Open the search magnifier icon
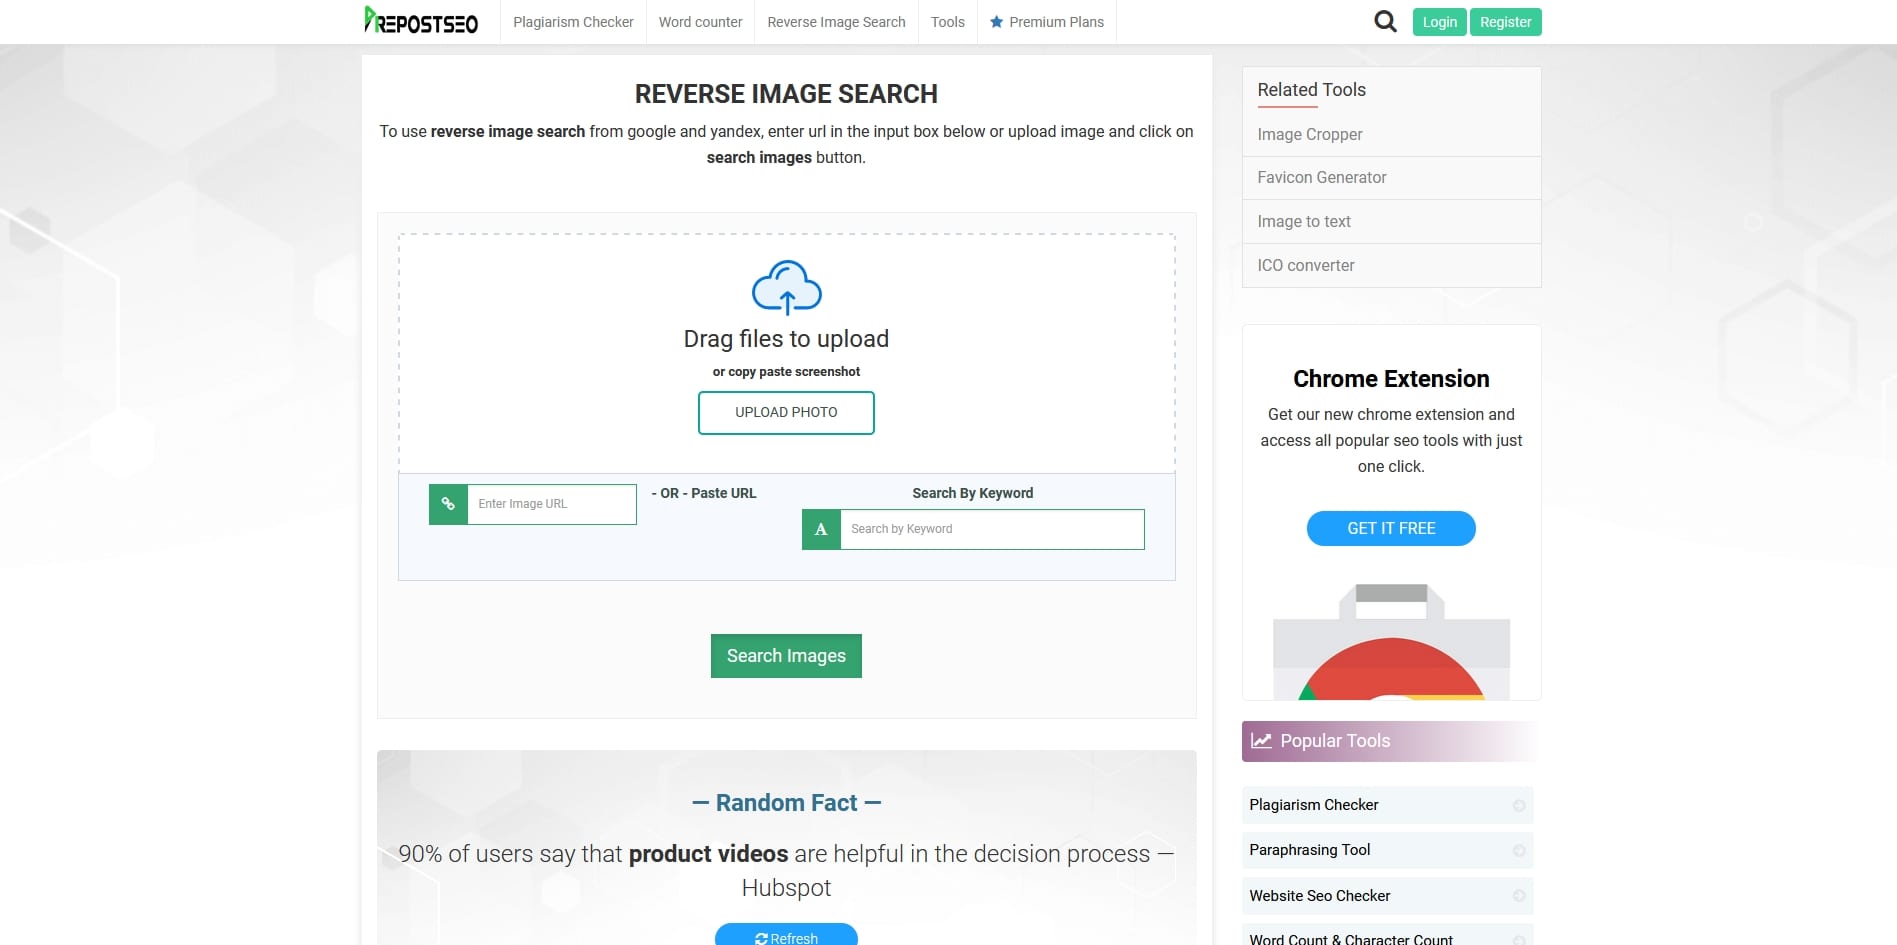 (x=1385, y=21)
